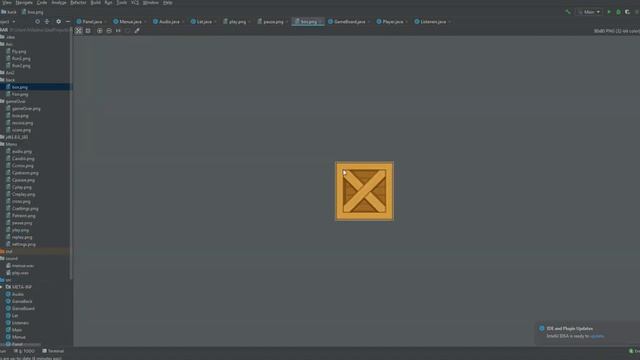
Task: Select the Ani2 folder in tree
Action: pos(10,73)
